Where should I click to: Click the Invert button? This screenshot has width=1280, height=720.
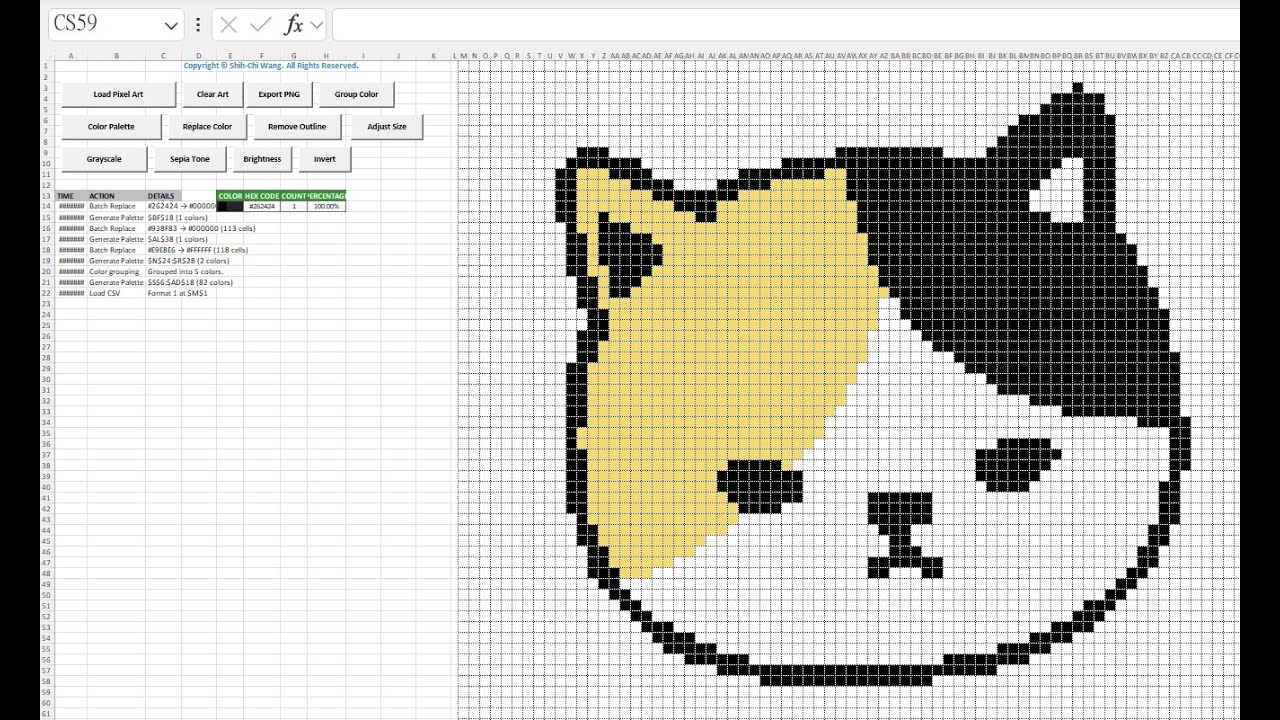[325, 159]
